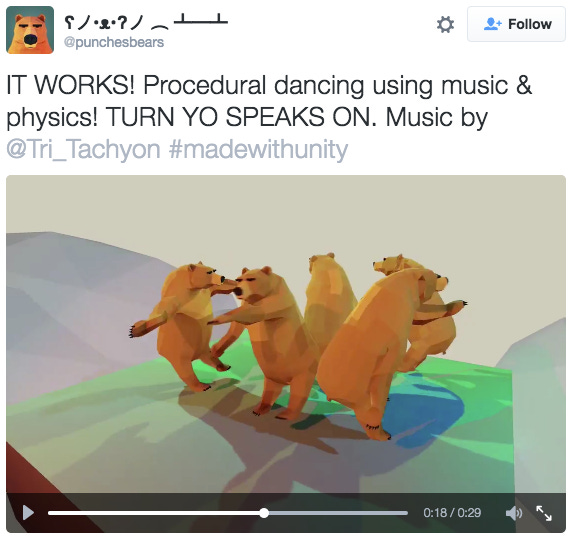This screenshot has width=571, height=537.
Task: Click the video progress bar knob
Action: coord(264,513)
